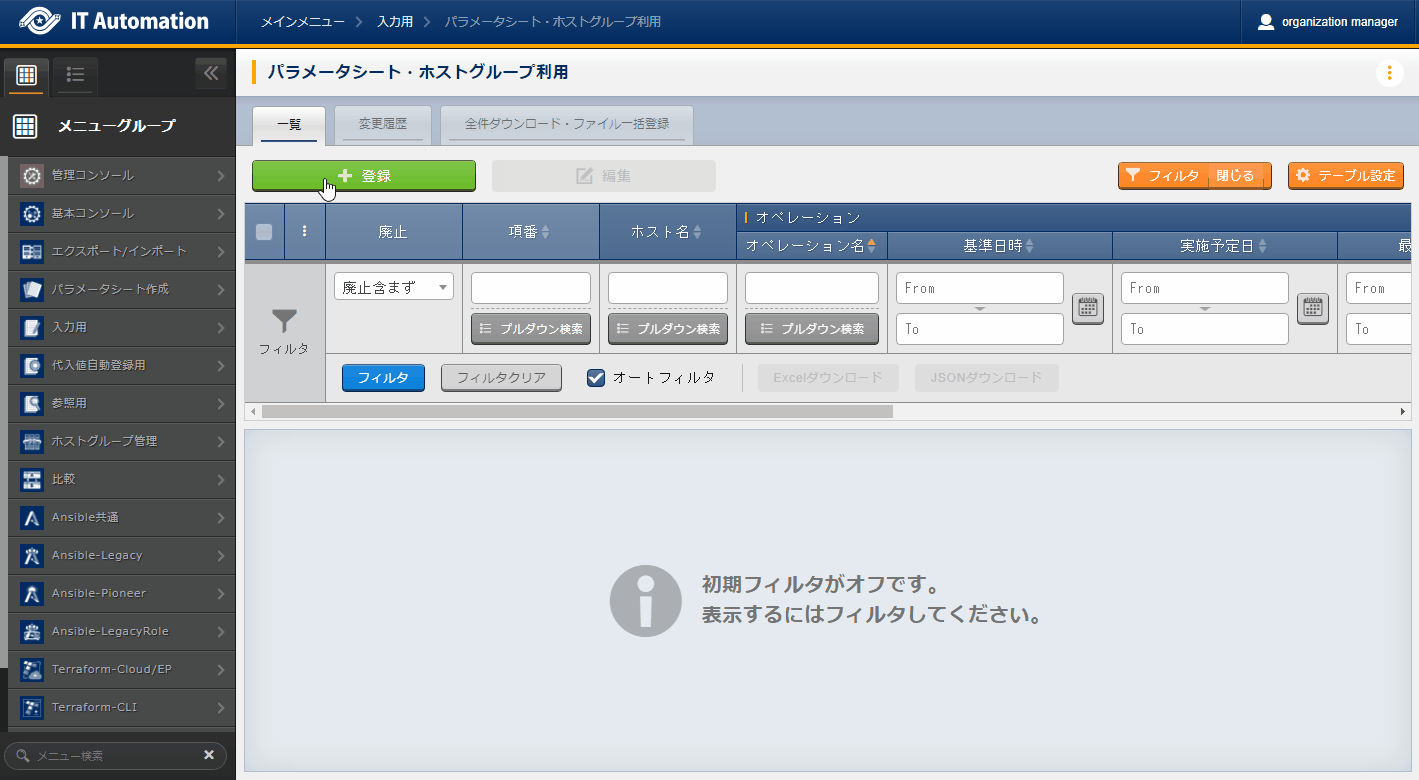Open the 廃止含まず dropdown
The image size is (1419, 780).
click(x=394, y=287)
